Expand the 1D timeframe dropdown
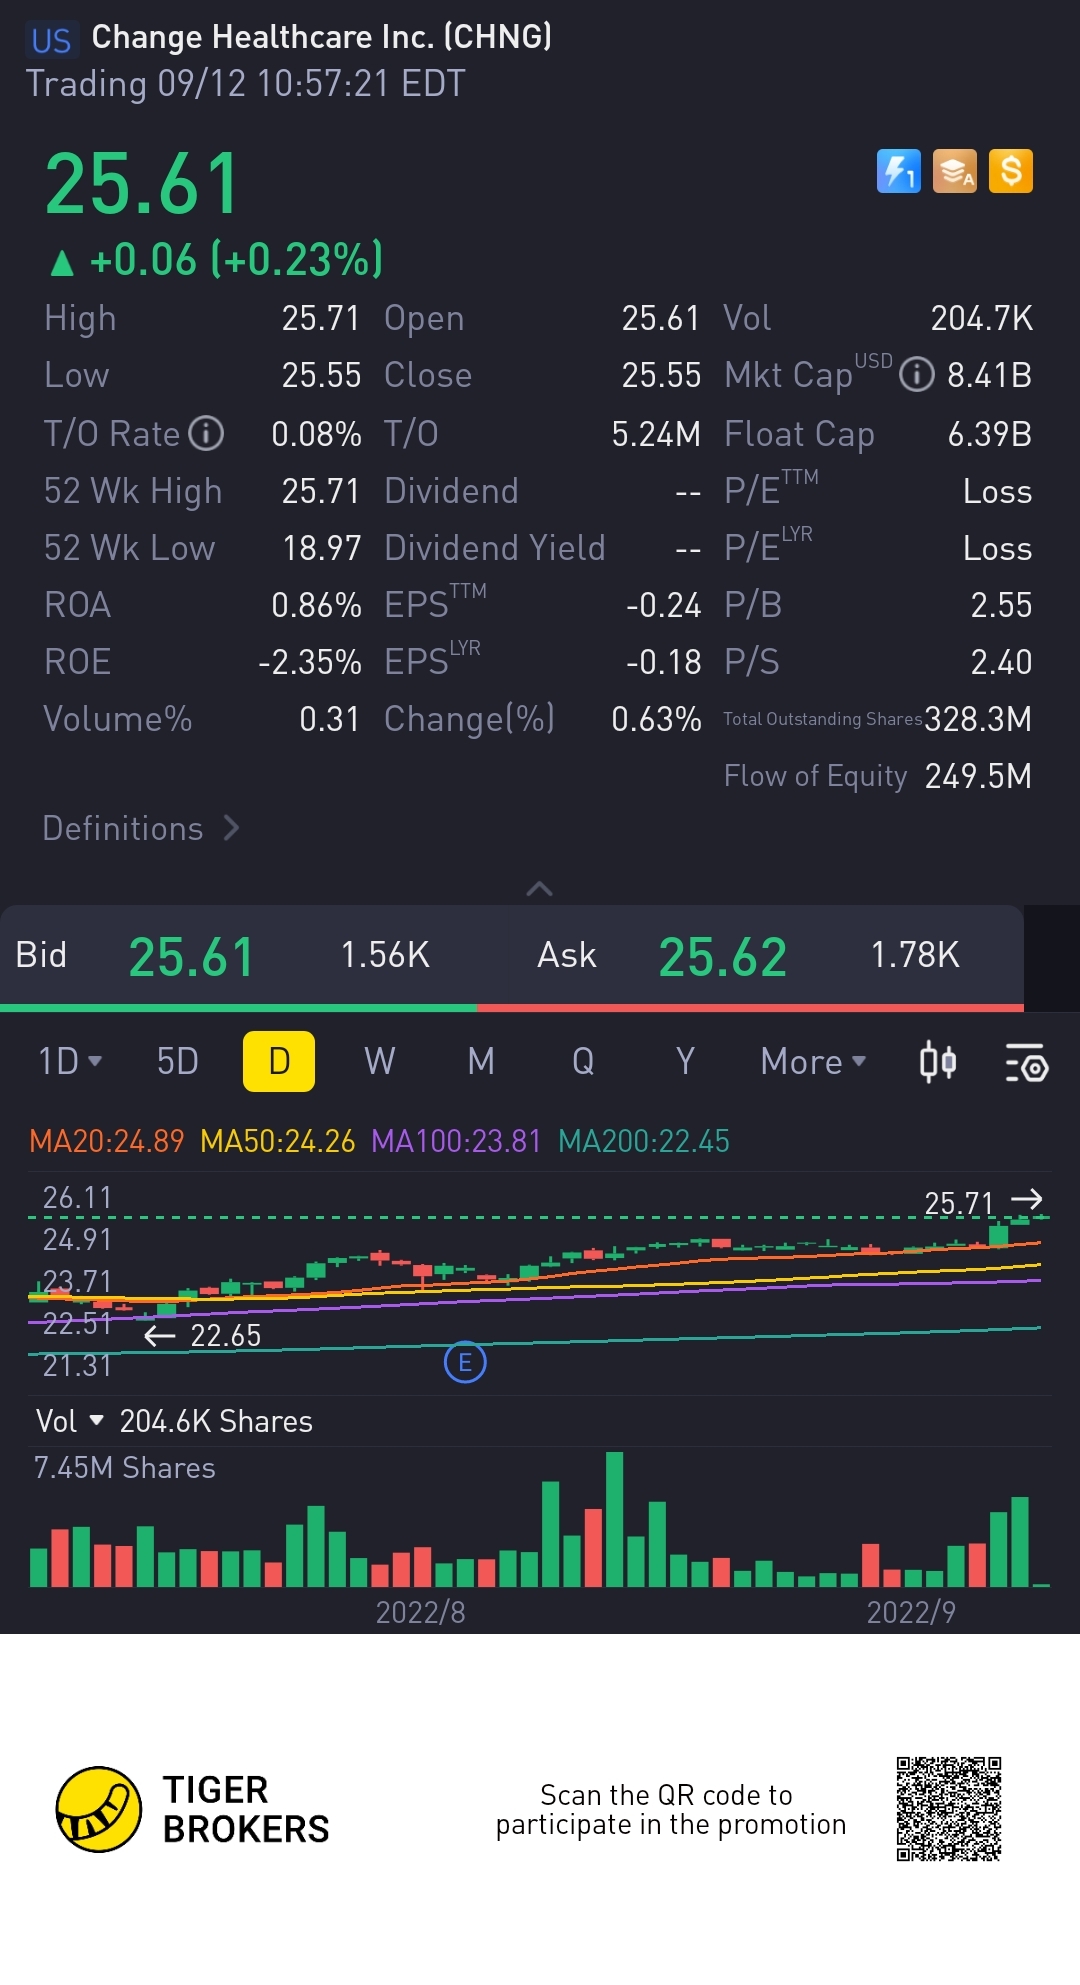Image resolution: width=1080 pixels, height=1985 pixels. 70,1061
